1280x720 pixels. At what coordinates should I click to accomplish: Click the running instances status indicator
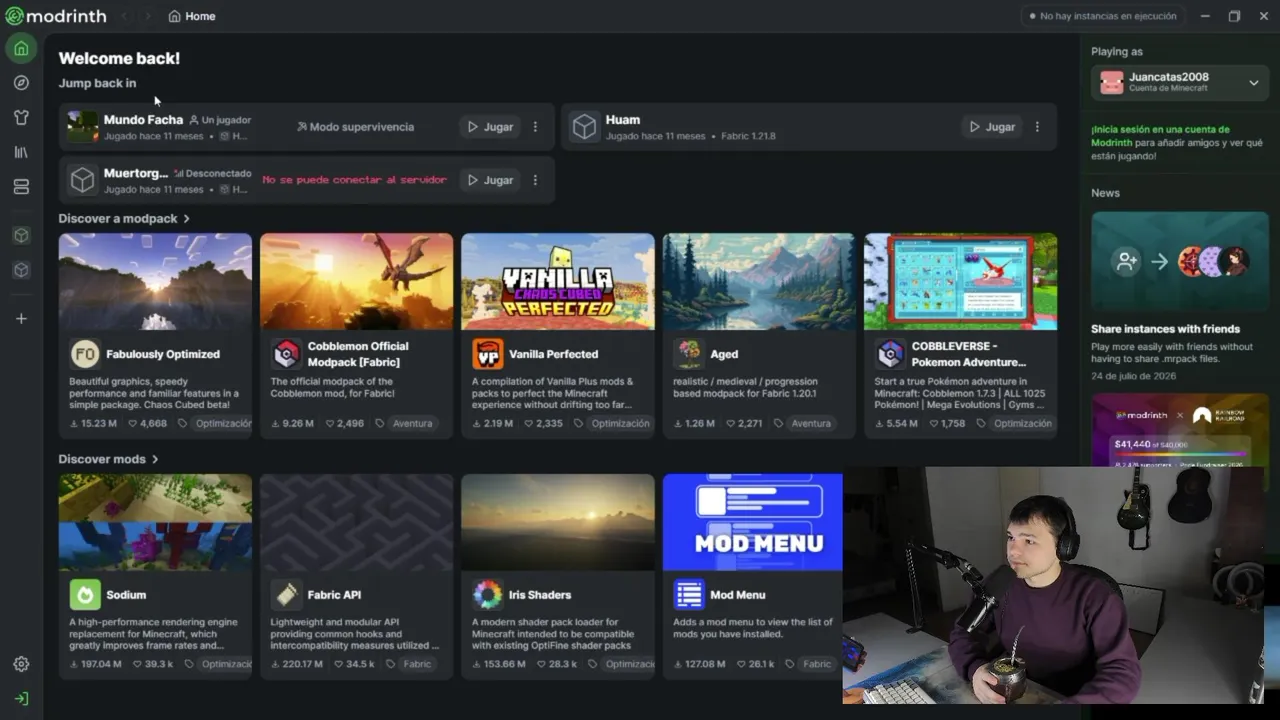tap(1102, 16)
